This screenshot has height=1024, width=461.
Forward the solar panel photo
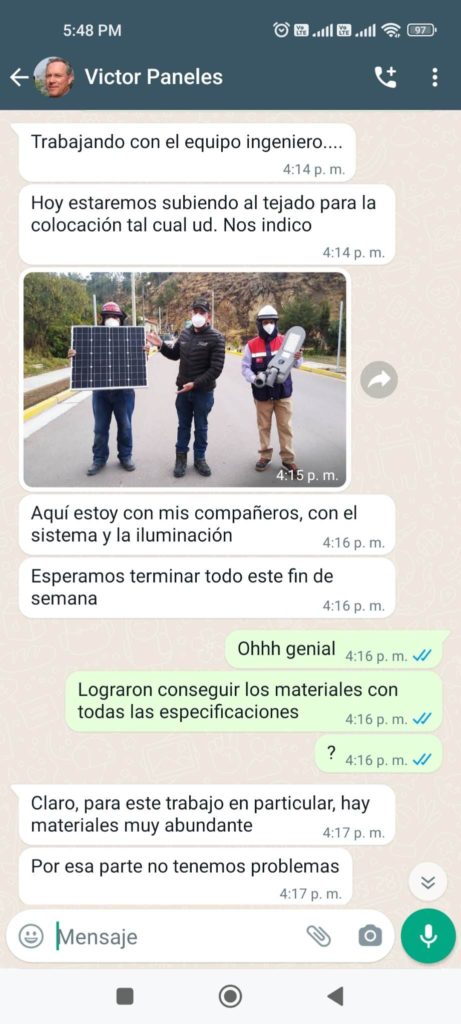click(x=379, y=379)
